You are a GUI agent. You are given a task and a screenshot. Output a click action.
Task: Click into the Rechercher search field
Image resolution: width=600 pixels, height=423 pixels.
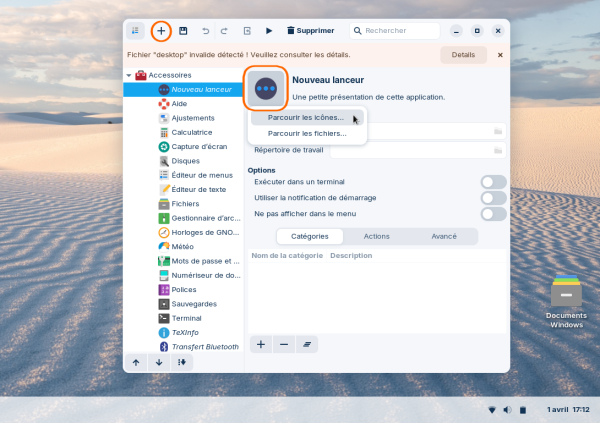tap(395, 31)
